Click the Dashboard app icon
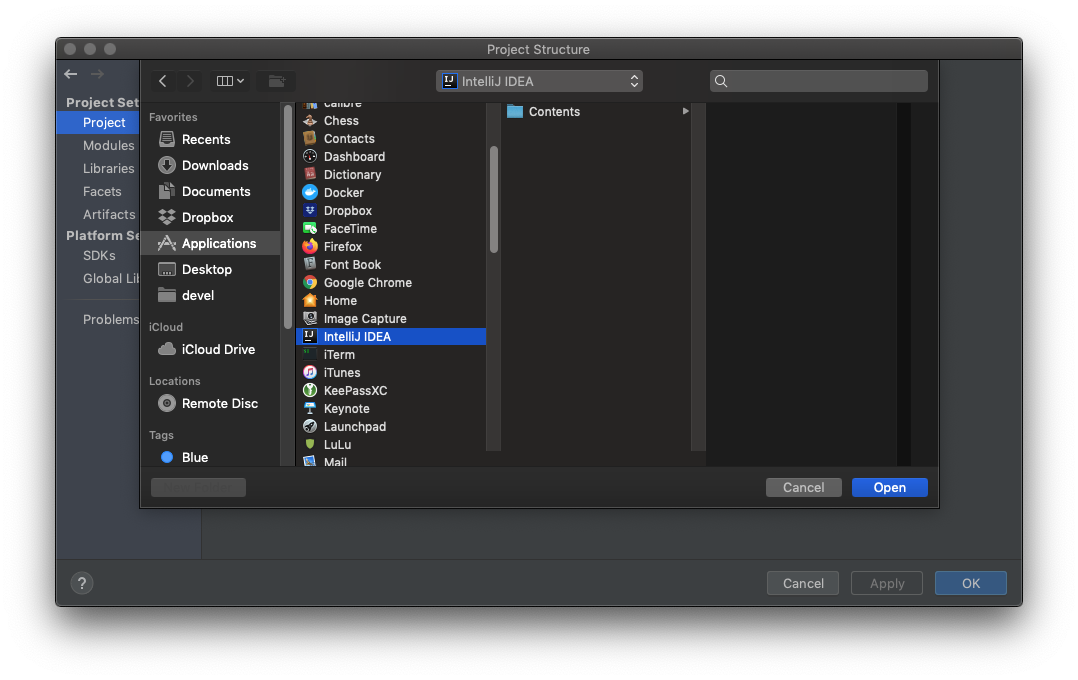1078x680 pixels. click(x=310, y=156)
